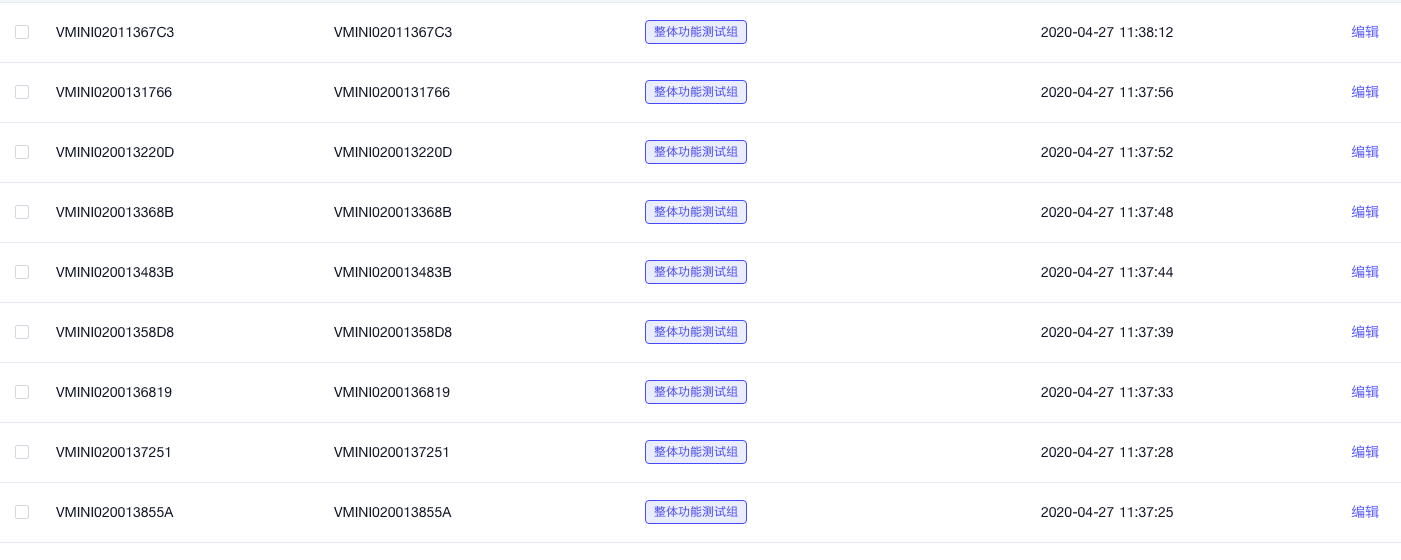
Task: Check the VMINI020013220D row checkbox
Action: pos(22,152)
